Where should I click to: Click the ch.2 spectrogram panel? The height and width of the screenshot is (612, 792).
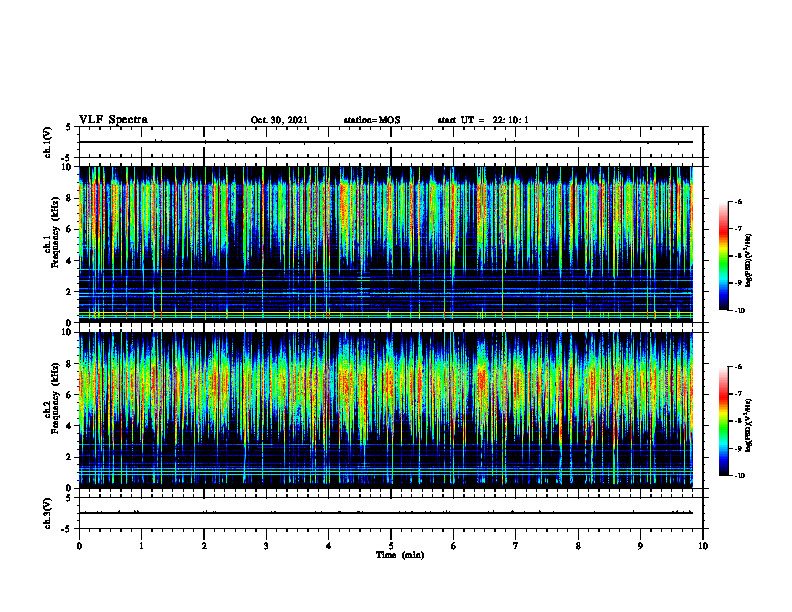[x=386, y=410]
